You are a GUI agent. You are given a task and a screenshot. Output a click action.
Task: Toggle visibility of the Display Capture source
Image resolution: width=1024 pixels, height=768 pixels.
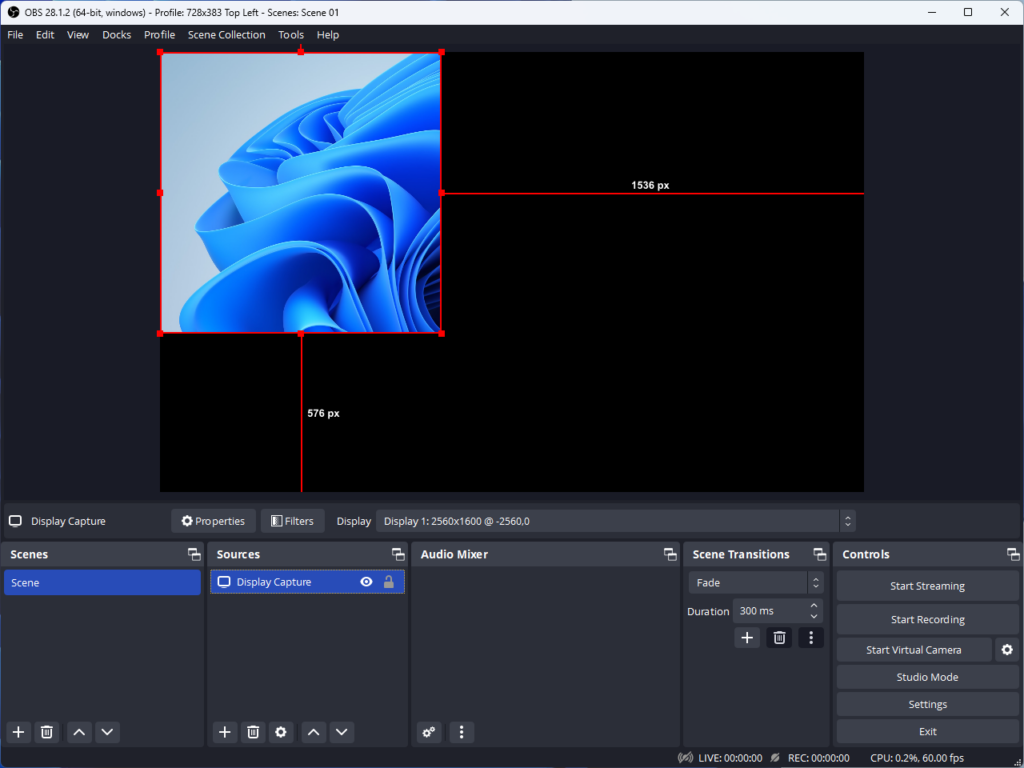(x=367, y=581)
